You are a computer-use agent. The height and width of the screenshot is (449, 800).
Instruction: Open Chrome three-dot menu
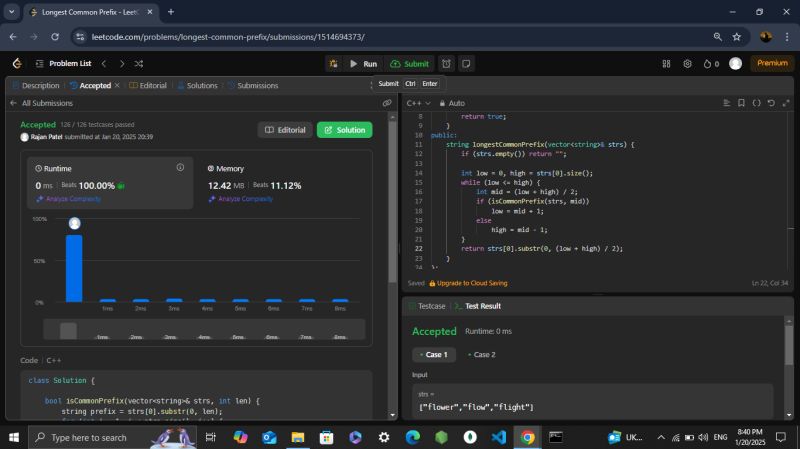[787, 37]
